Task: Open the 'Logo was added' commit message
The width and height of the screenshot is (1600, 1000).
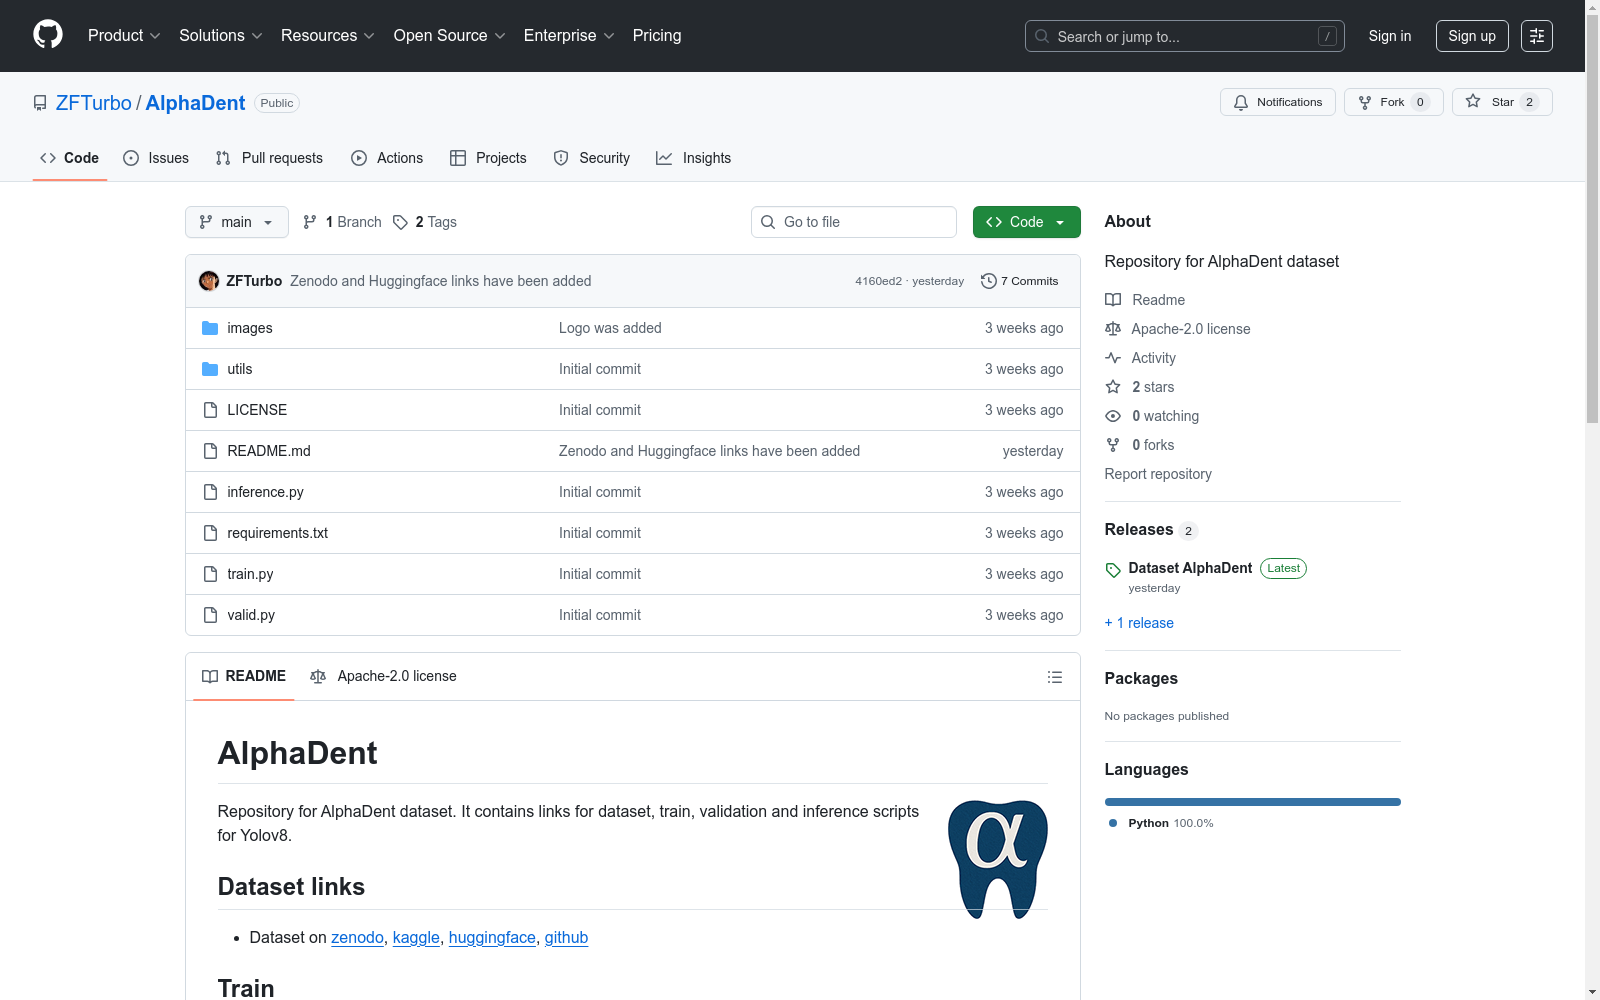Action: [x=610, y=328]
